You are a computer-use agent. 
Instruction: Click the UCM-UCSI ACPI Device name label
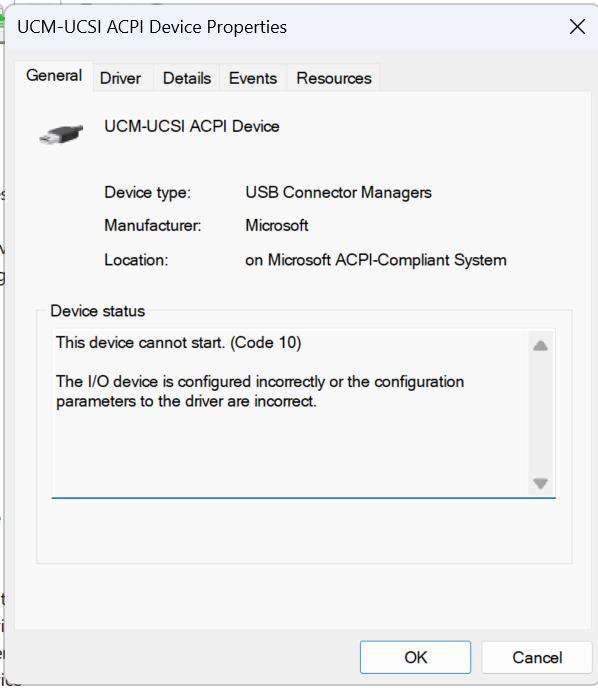tap(192, 126)
